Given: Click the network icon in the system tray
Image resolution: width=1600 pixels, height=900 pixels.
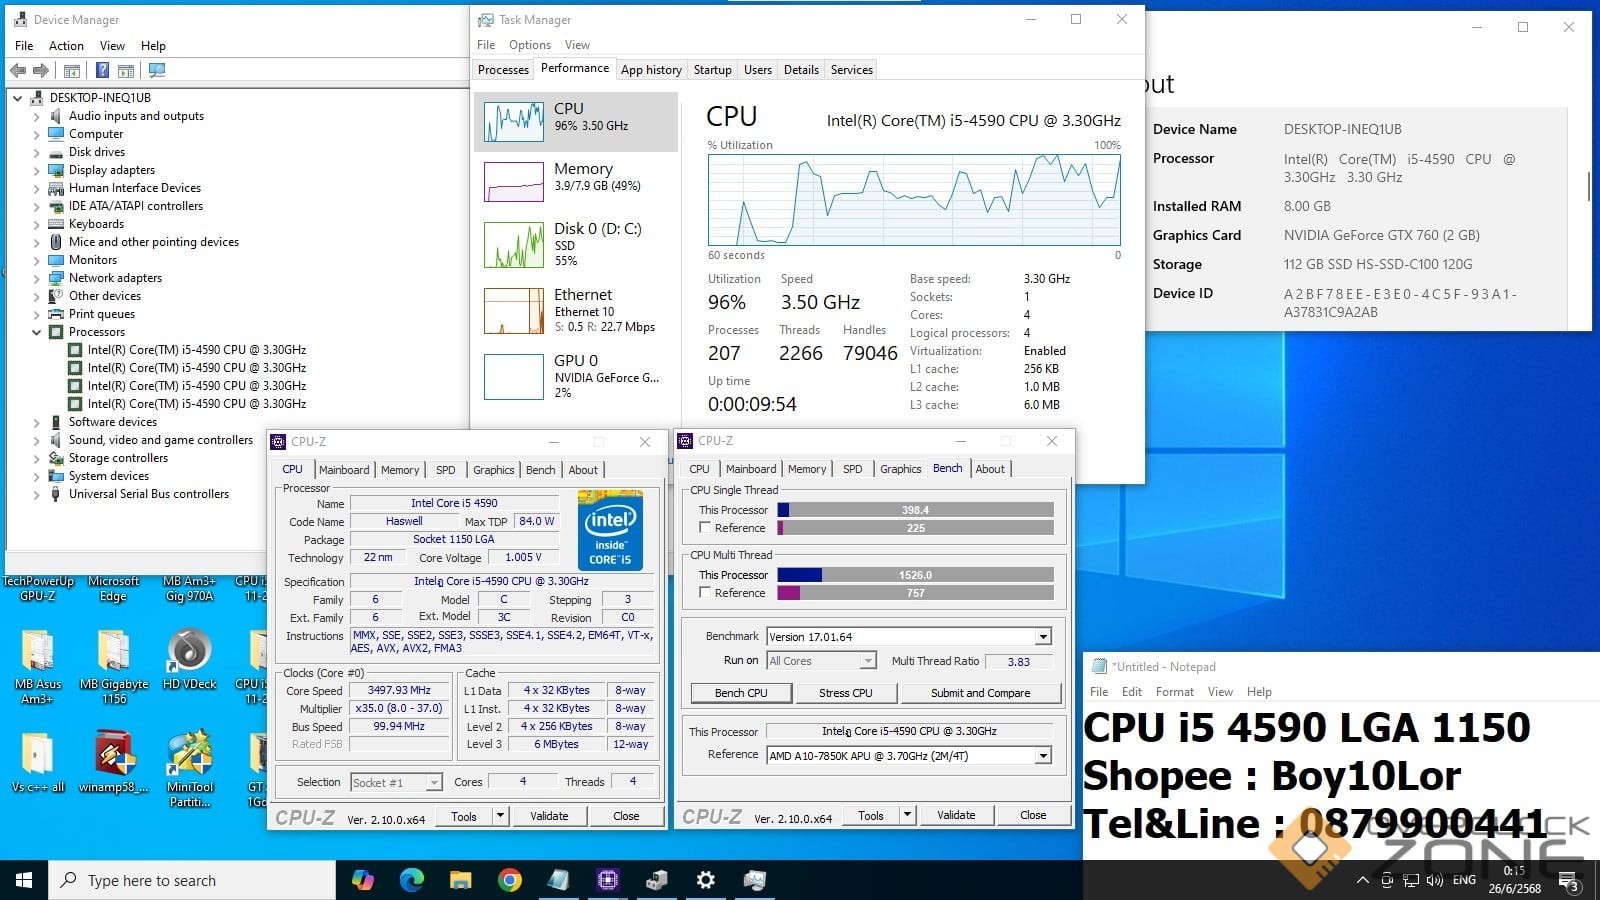Looking at the screenshot, I should (1411, 880).
